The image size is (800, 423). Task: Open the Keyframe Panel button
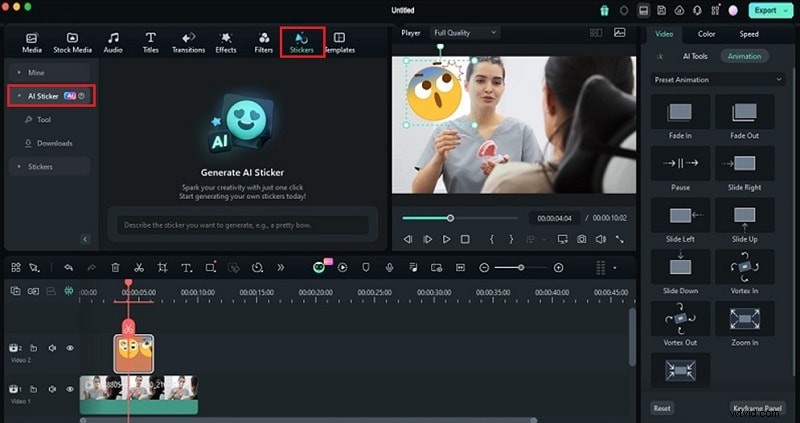pyautogui.click(x=757, y=408)
